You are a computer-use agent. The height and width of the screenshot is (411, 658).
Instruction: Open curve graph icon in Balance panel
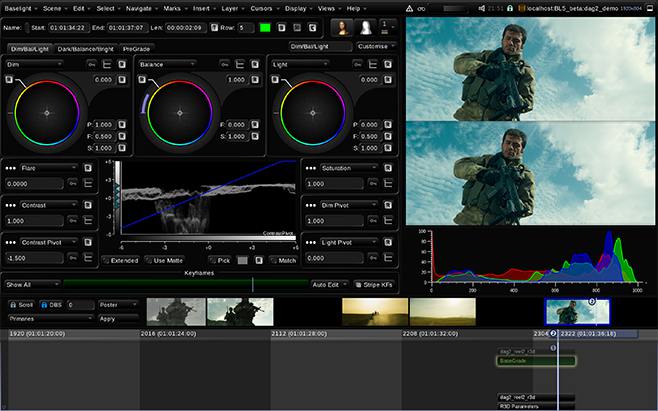pyautogui.click(x=240, y=64)
